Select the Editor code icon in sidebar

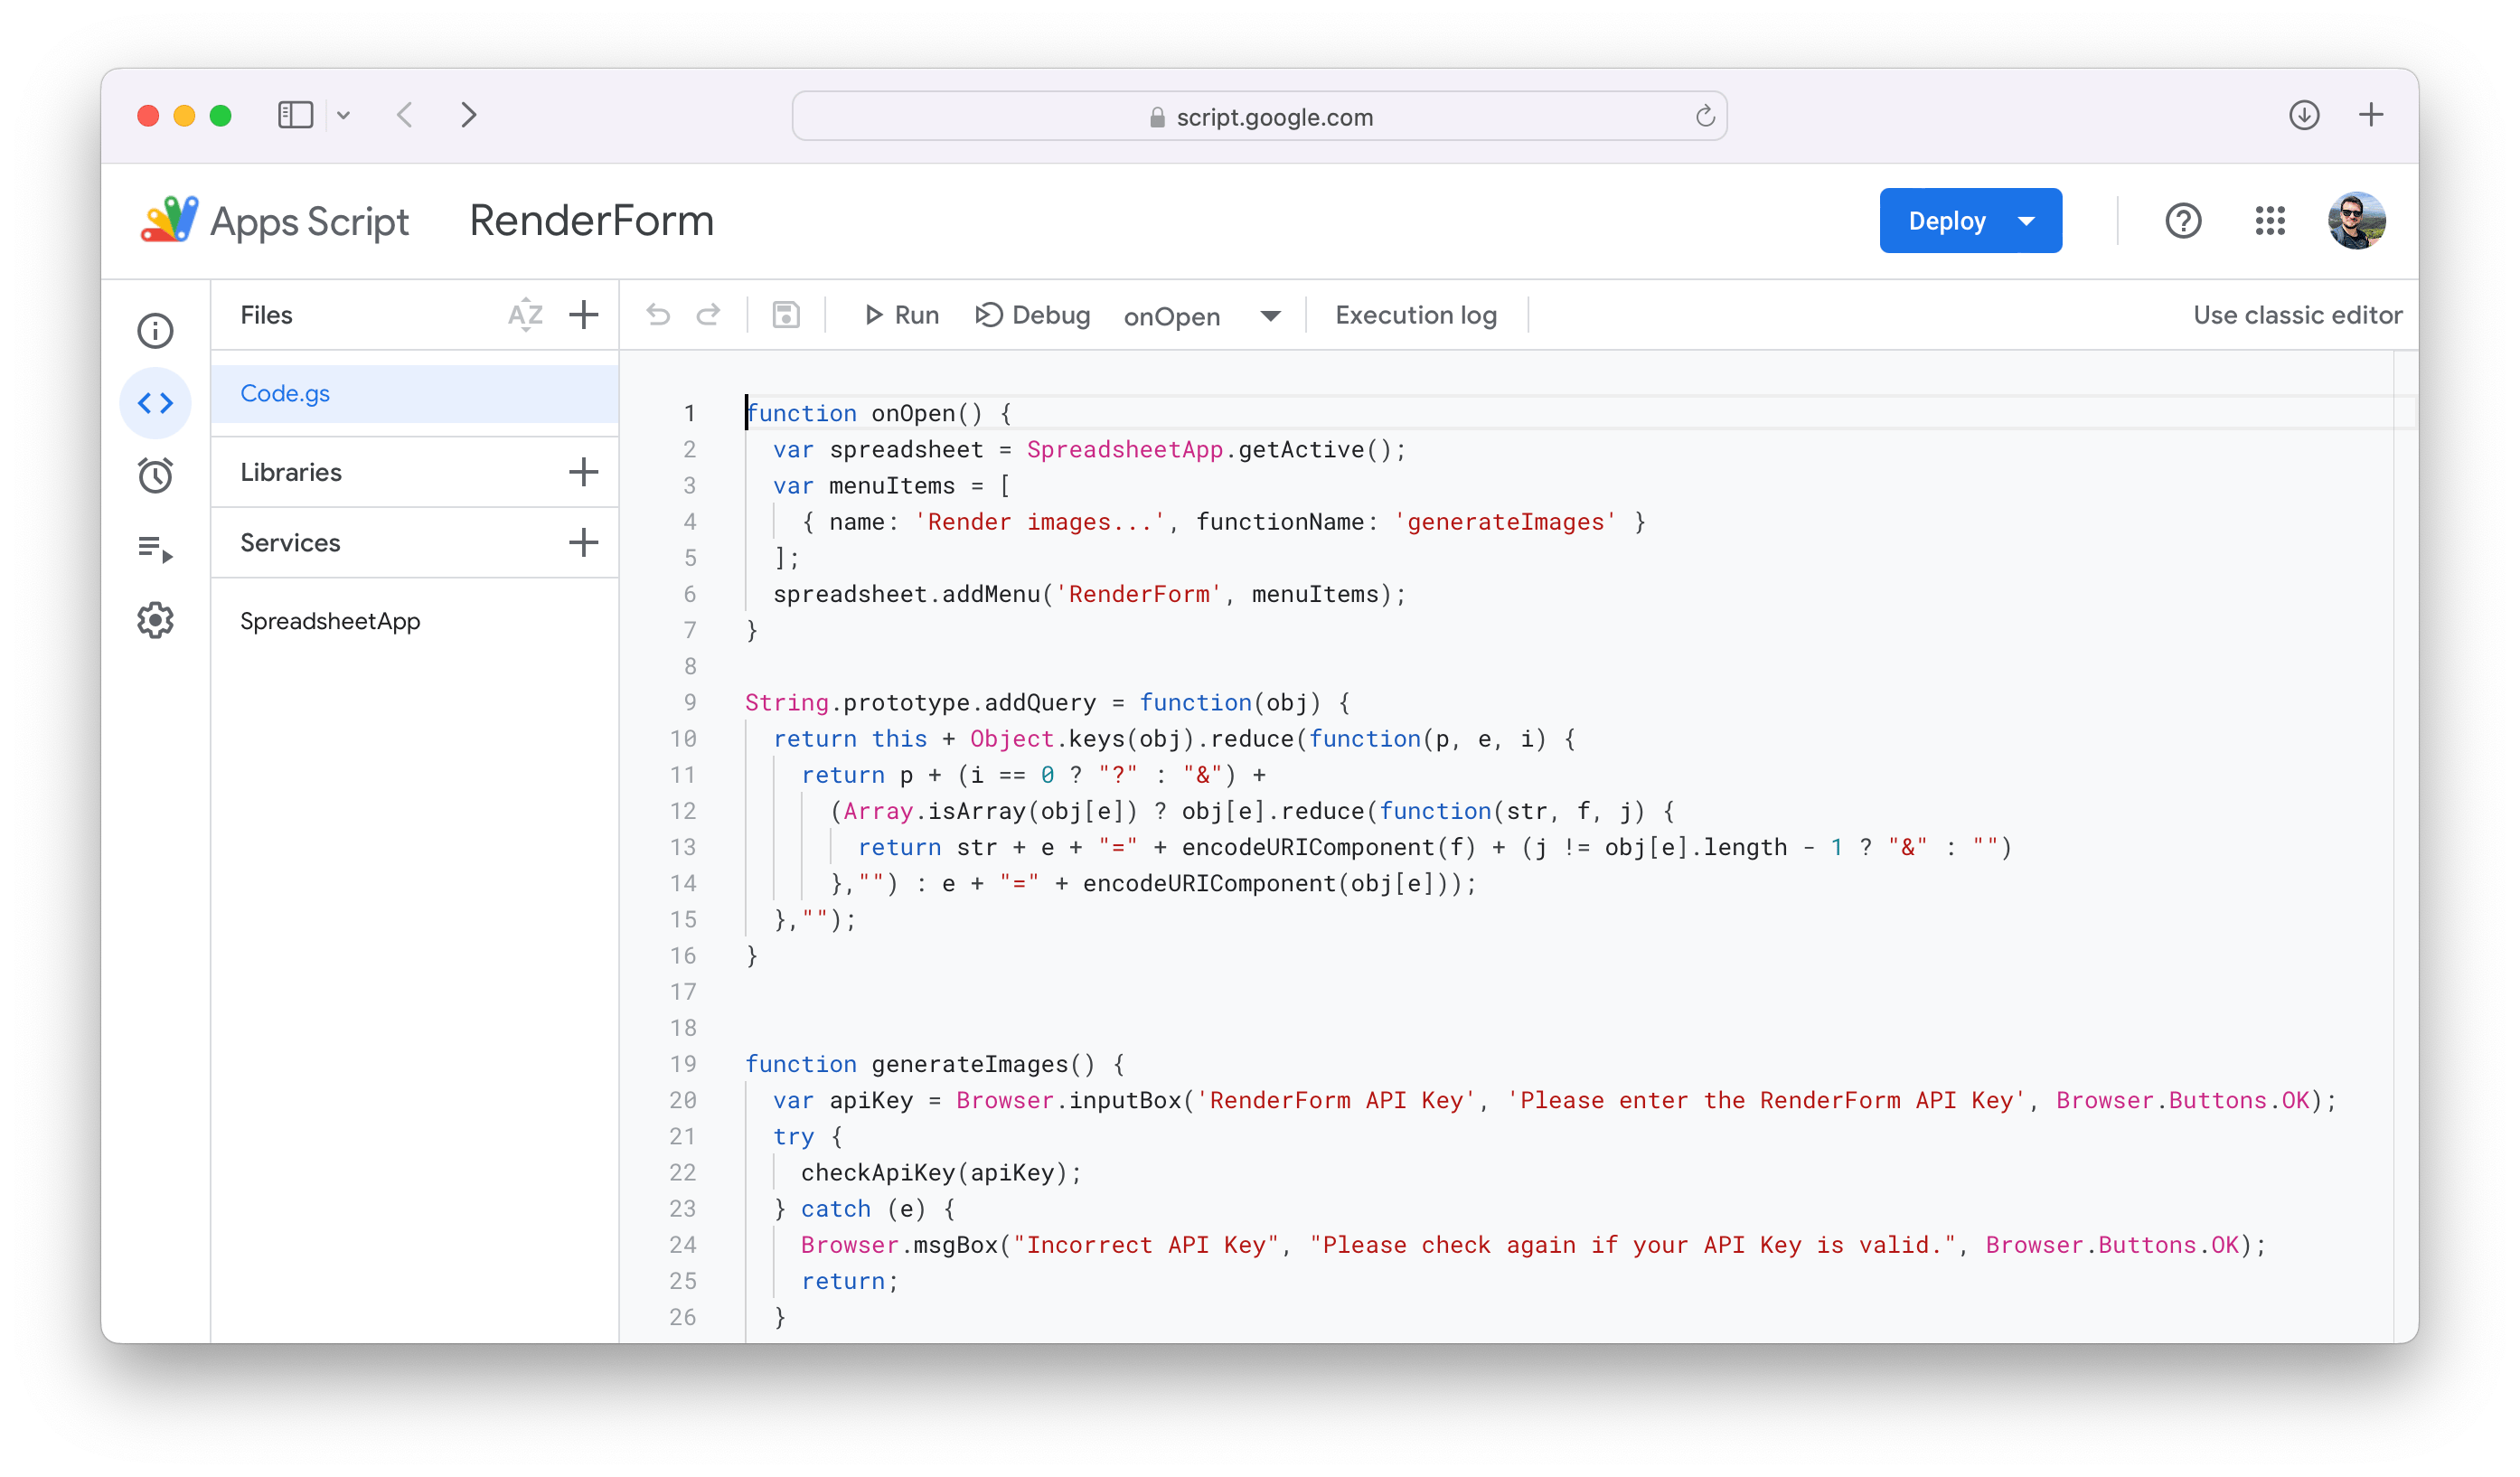tap(155, 403)
